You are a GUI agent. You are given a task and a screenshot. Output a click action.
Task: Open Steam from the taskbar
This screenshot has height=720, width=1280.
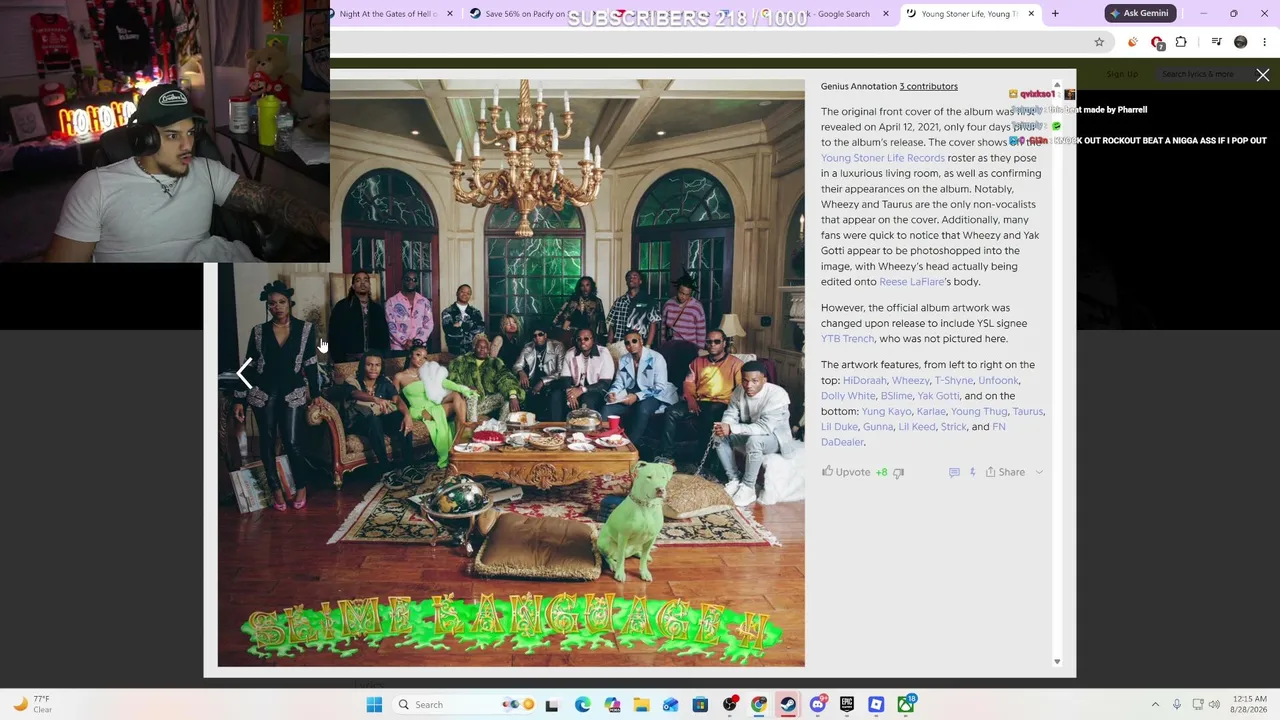pos(788,705)
